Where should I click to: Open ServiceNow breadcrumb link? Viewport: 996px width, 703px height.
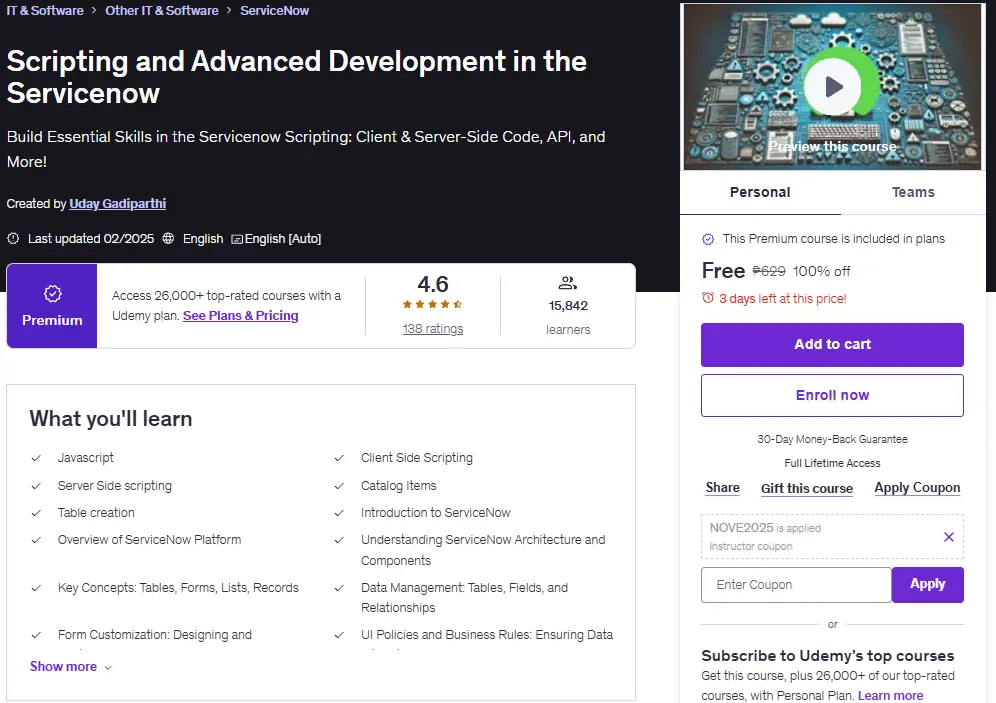pyautogui.click(x=274, y=11)
